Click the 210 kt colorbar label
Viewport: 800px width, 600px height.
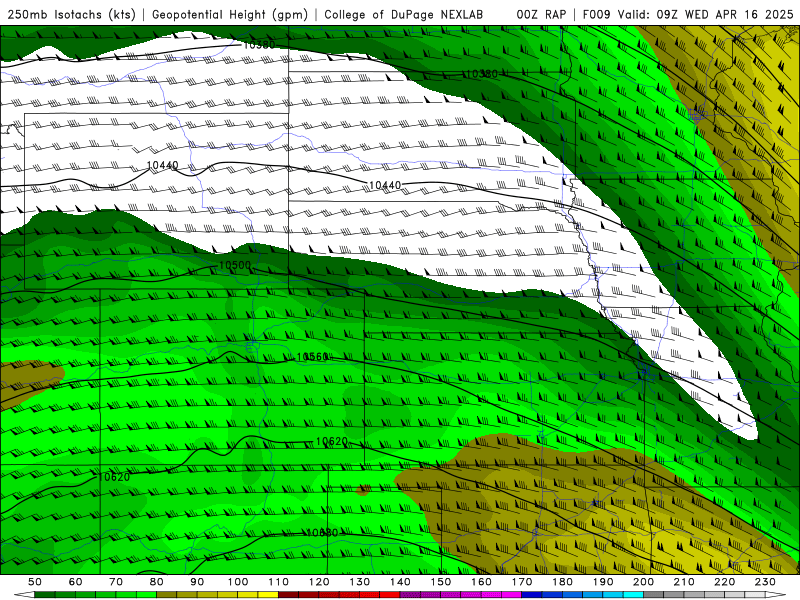point(685,582)
